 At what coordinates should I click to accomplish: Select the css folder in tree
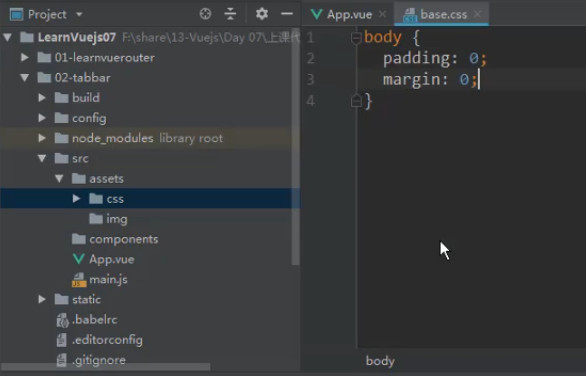pos(115,199)
